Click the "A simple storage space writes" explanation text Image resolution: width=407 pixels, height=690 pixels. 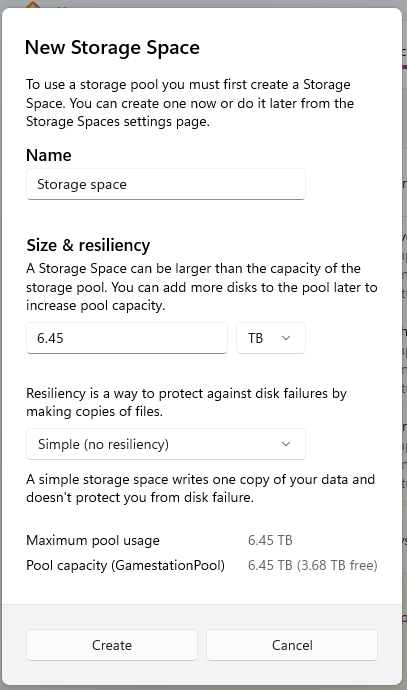pyautogui.click(x=200, y=488)
